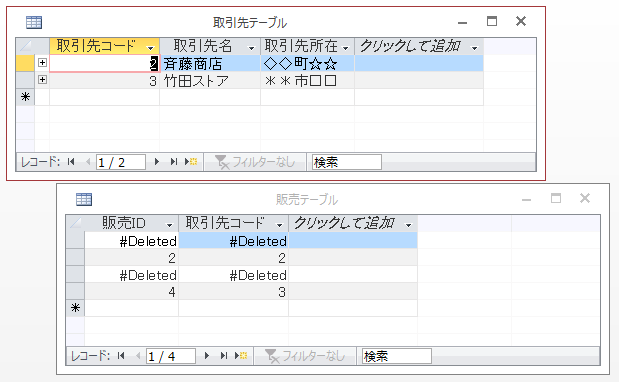Click フィルターなし filter indicator in 取引先テーブル
This screenshot has width=619, height=382.
(x=255, y=162)
